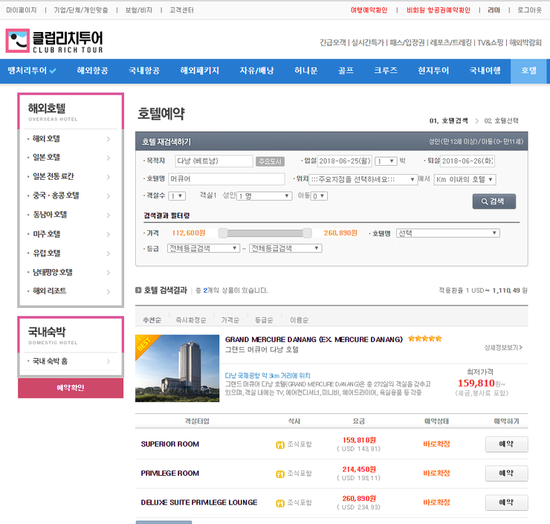This screenshot has height=524, width=550.
Task: Click the 주요도시 button beside destination
Action: pyautogui.click(x=270, y=161)
